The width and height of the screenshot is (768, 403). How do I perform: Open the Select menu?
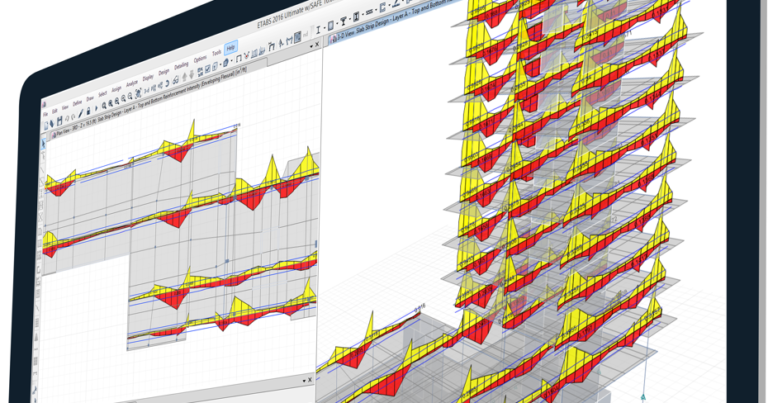tap(102, 94)
